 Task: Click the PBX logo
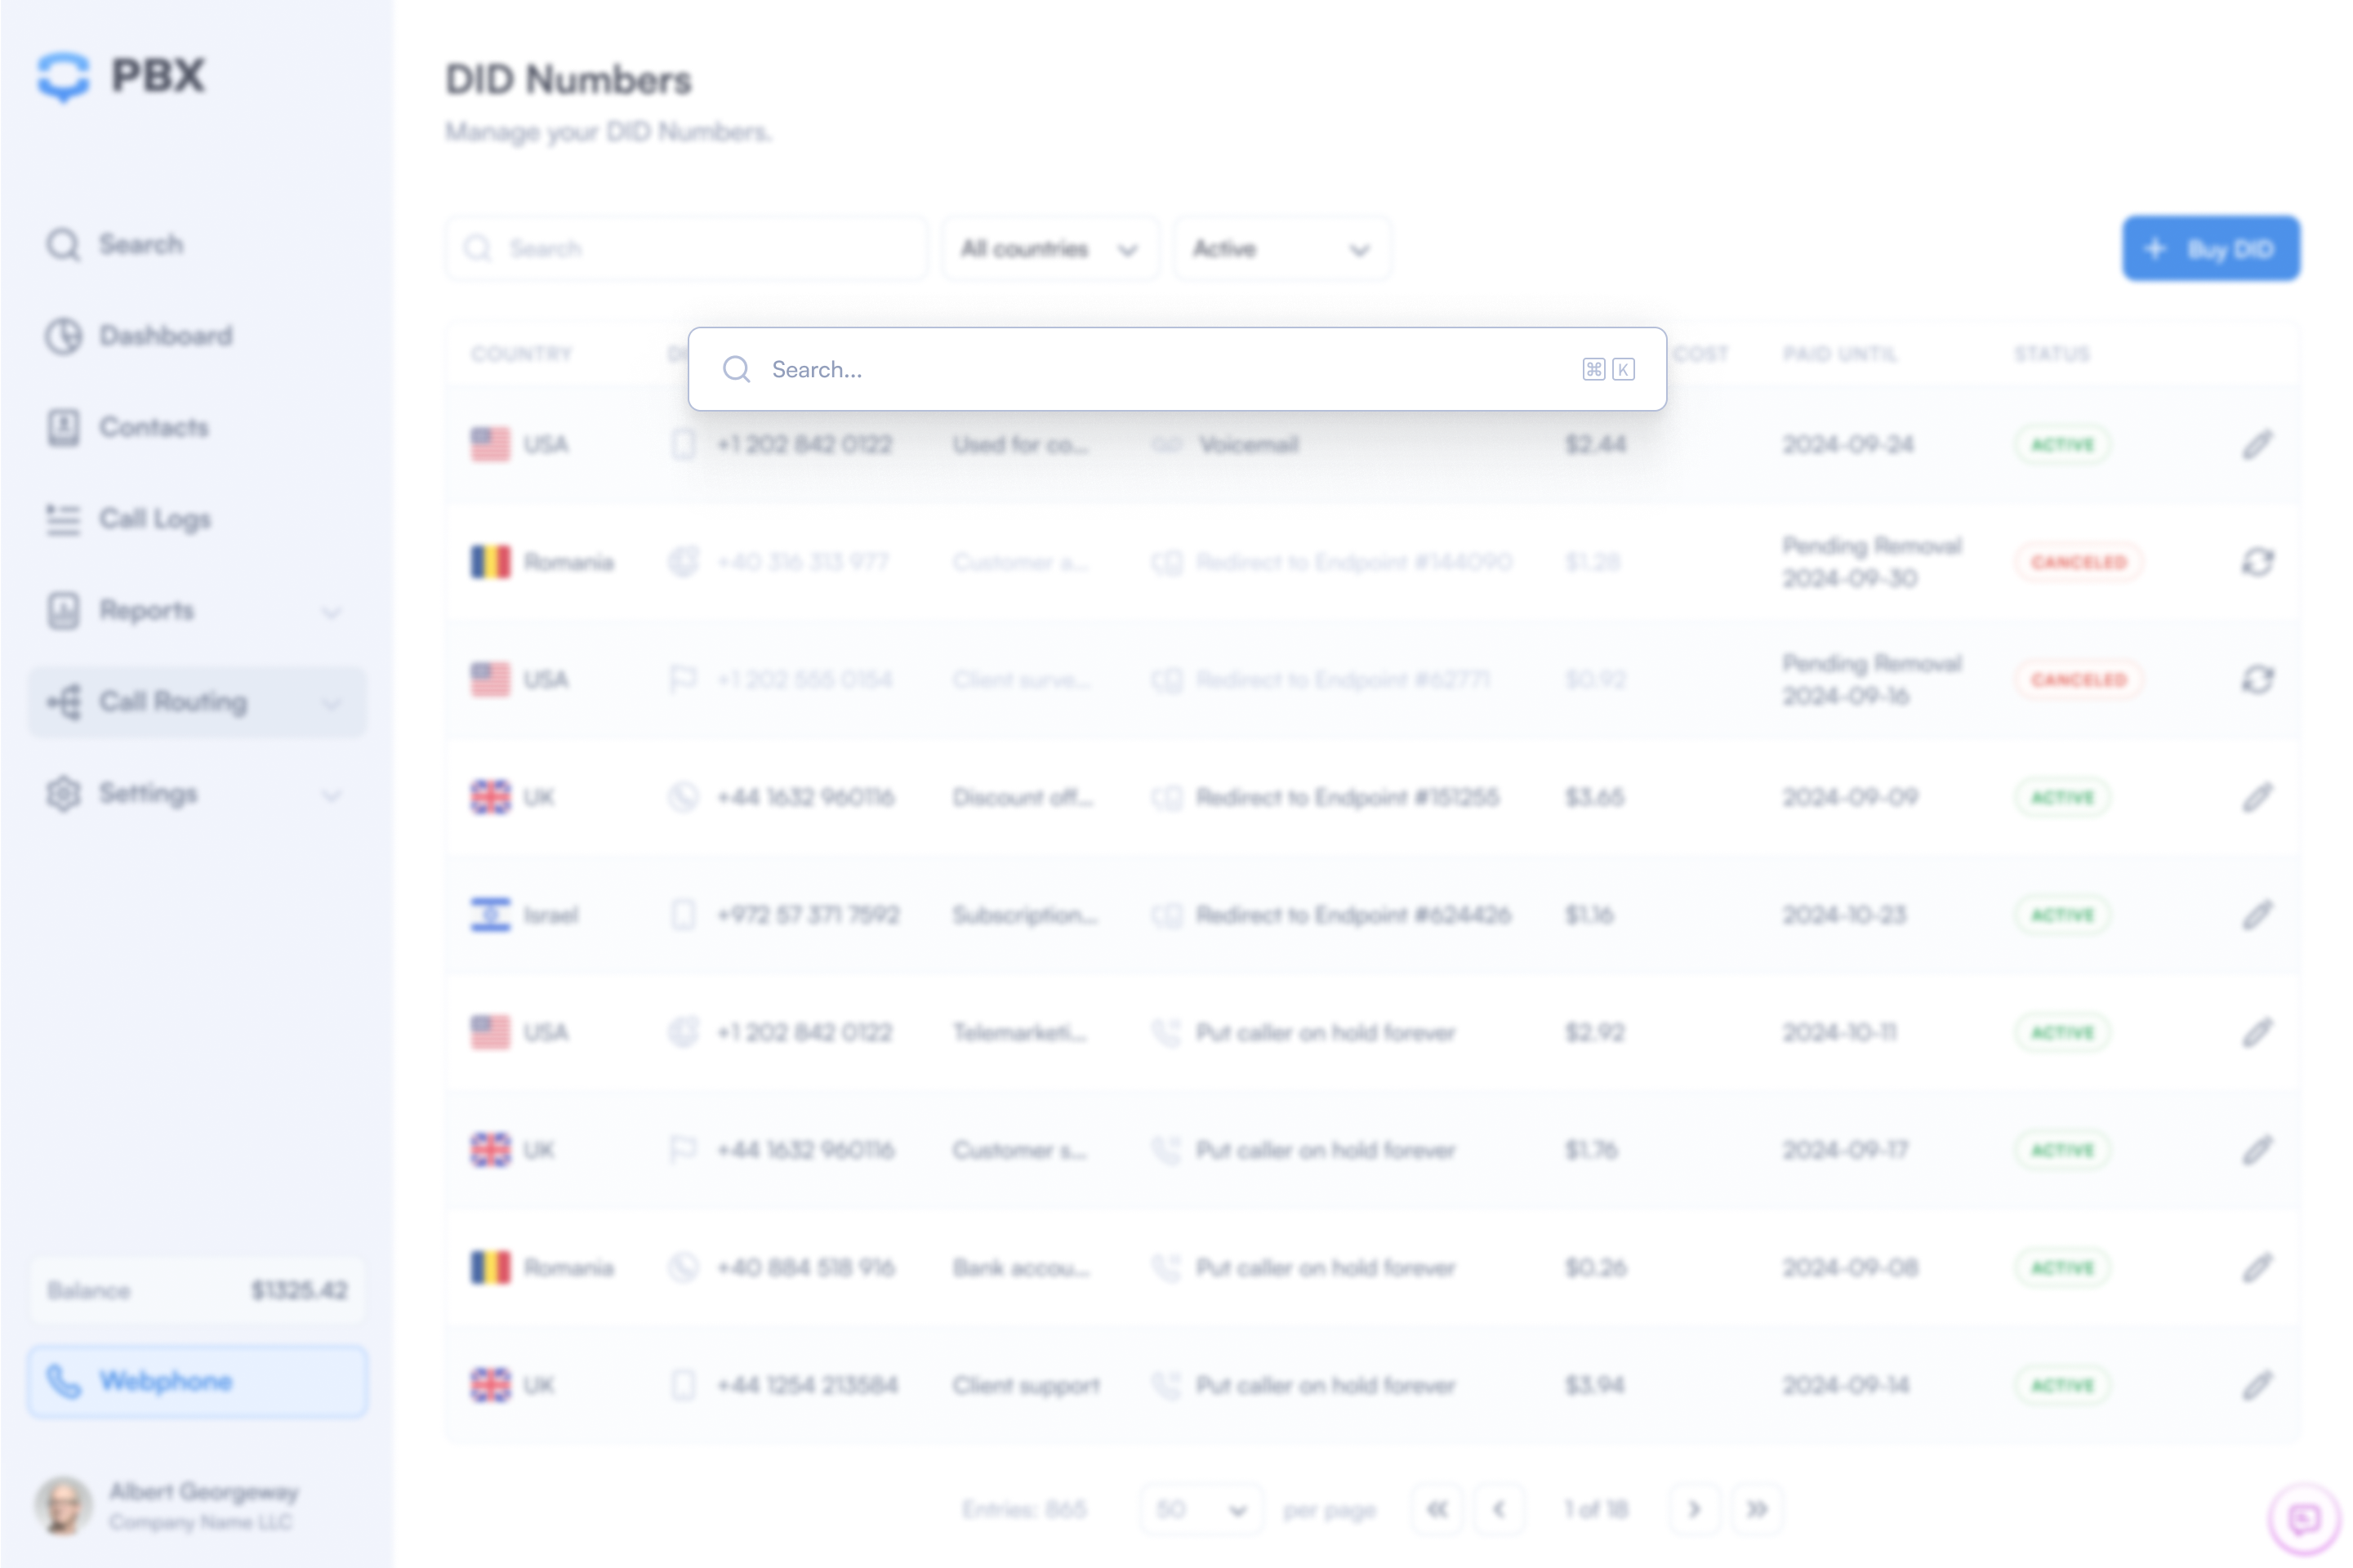[x=122, y=76]
